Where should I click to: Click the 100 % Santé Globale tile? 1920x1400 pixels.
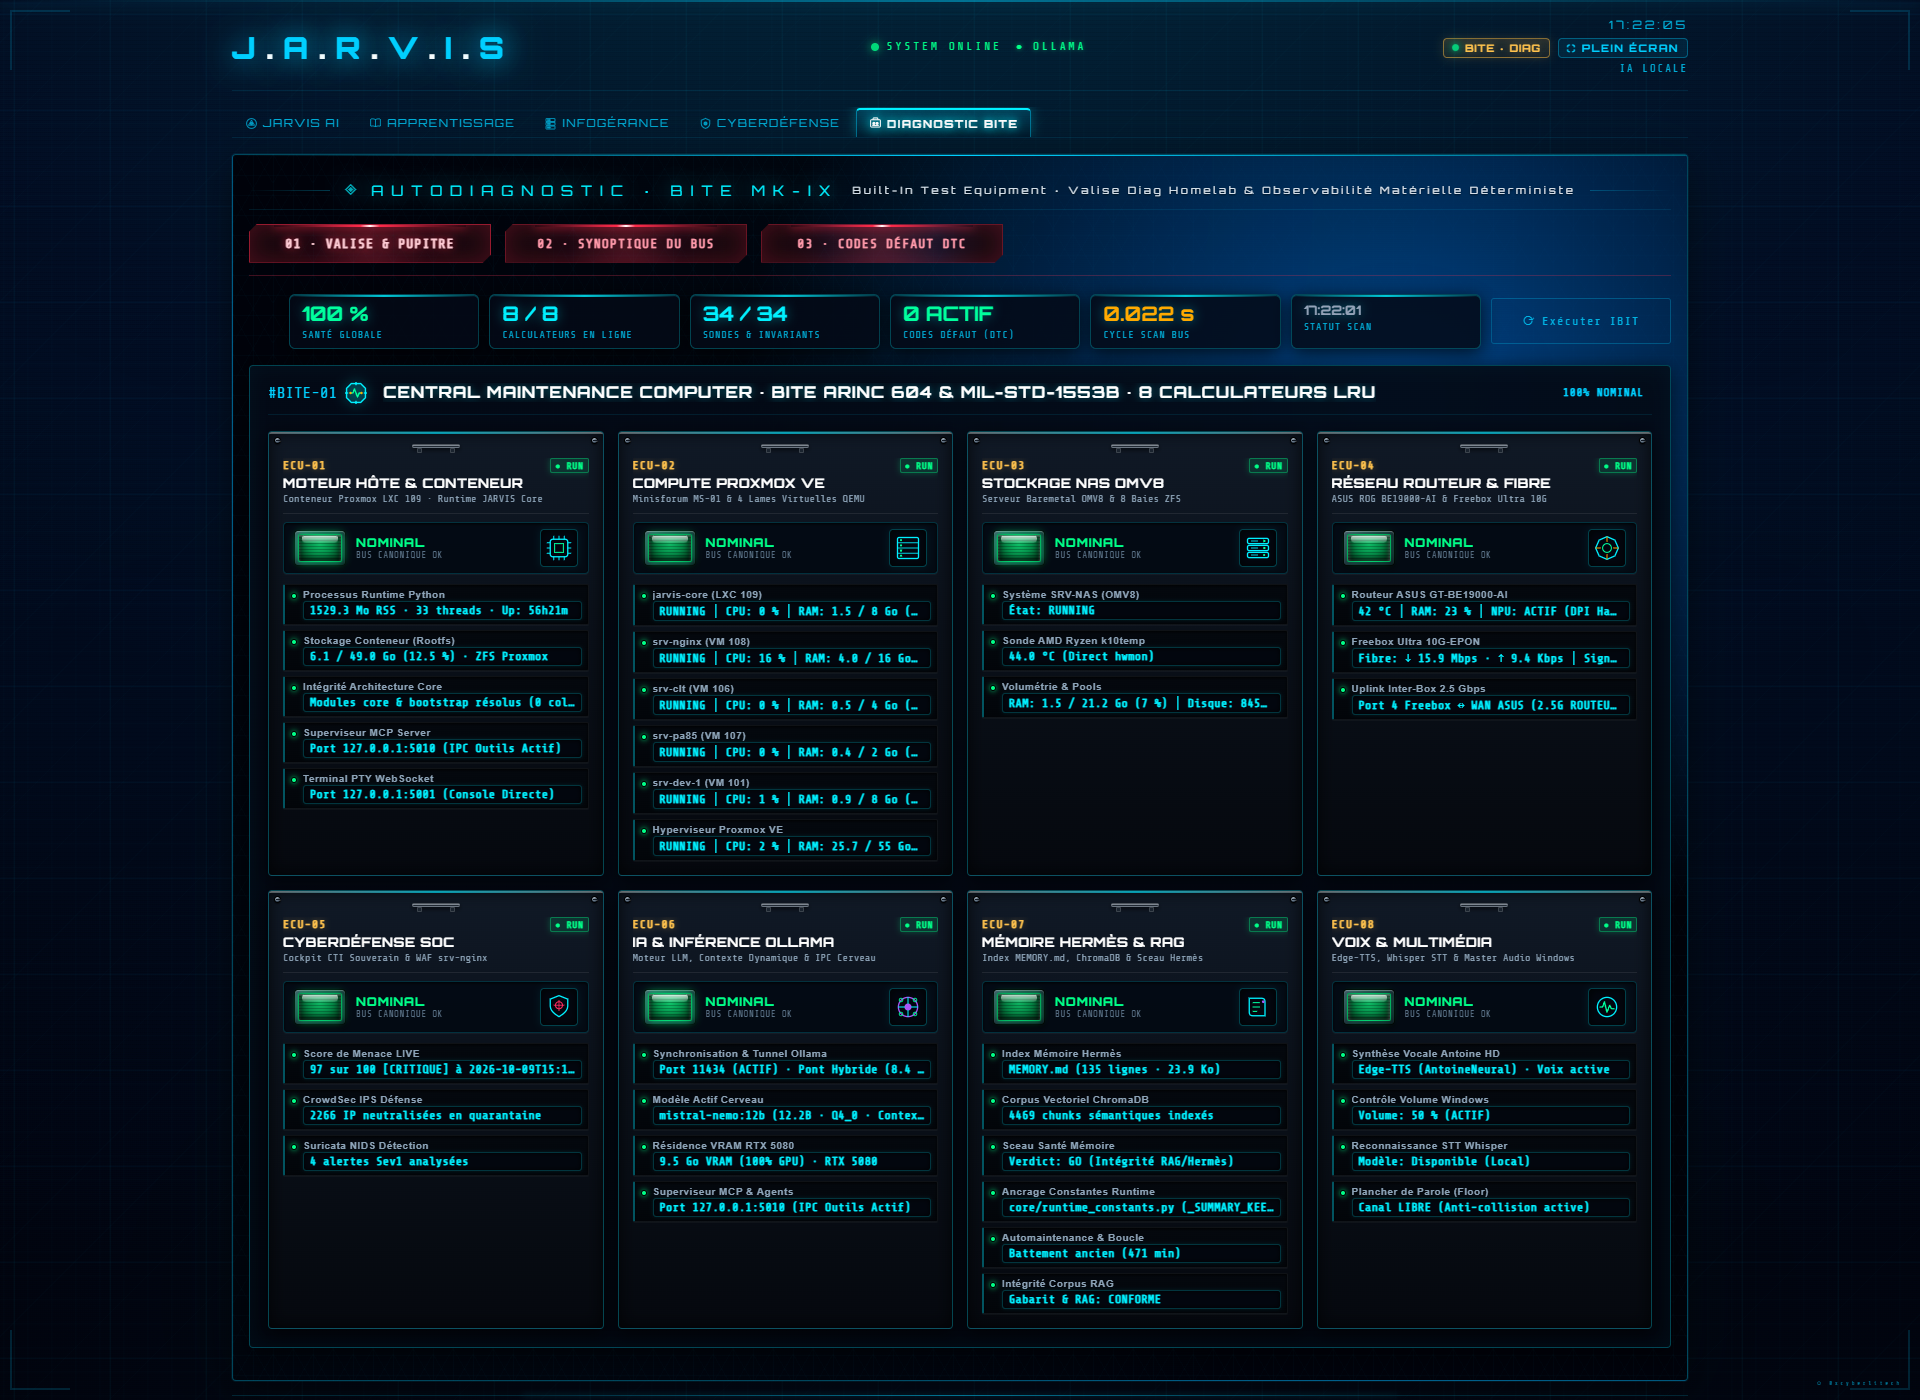[384, 322]
